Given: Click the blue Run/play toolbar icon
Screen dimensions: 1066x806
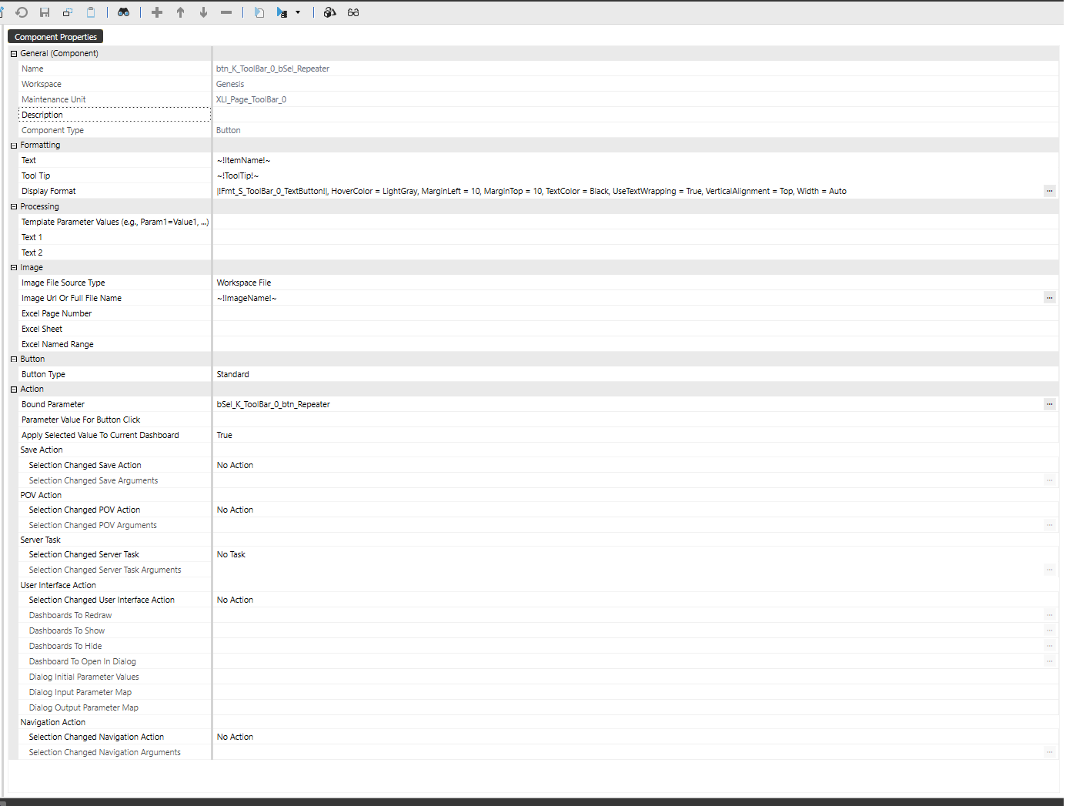Looking at the screenshot, I should coord(281,12).
